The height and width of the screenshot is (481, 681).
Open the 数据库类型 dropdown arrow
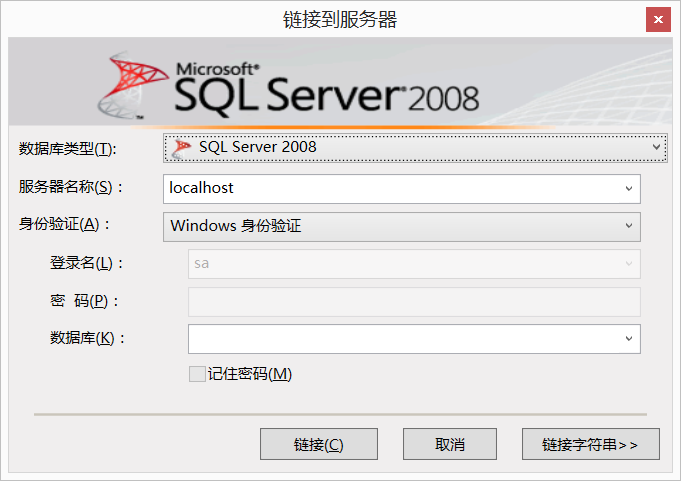pyautogui.click(x=656, y=147)
